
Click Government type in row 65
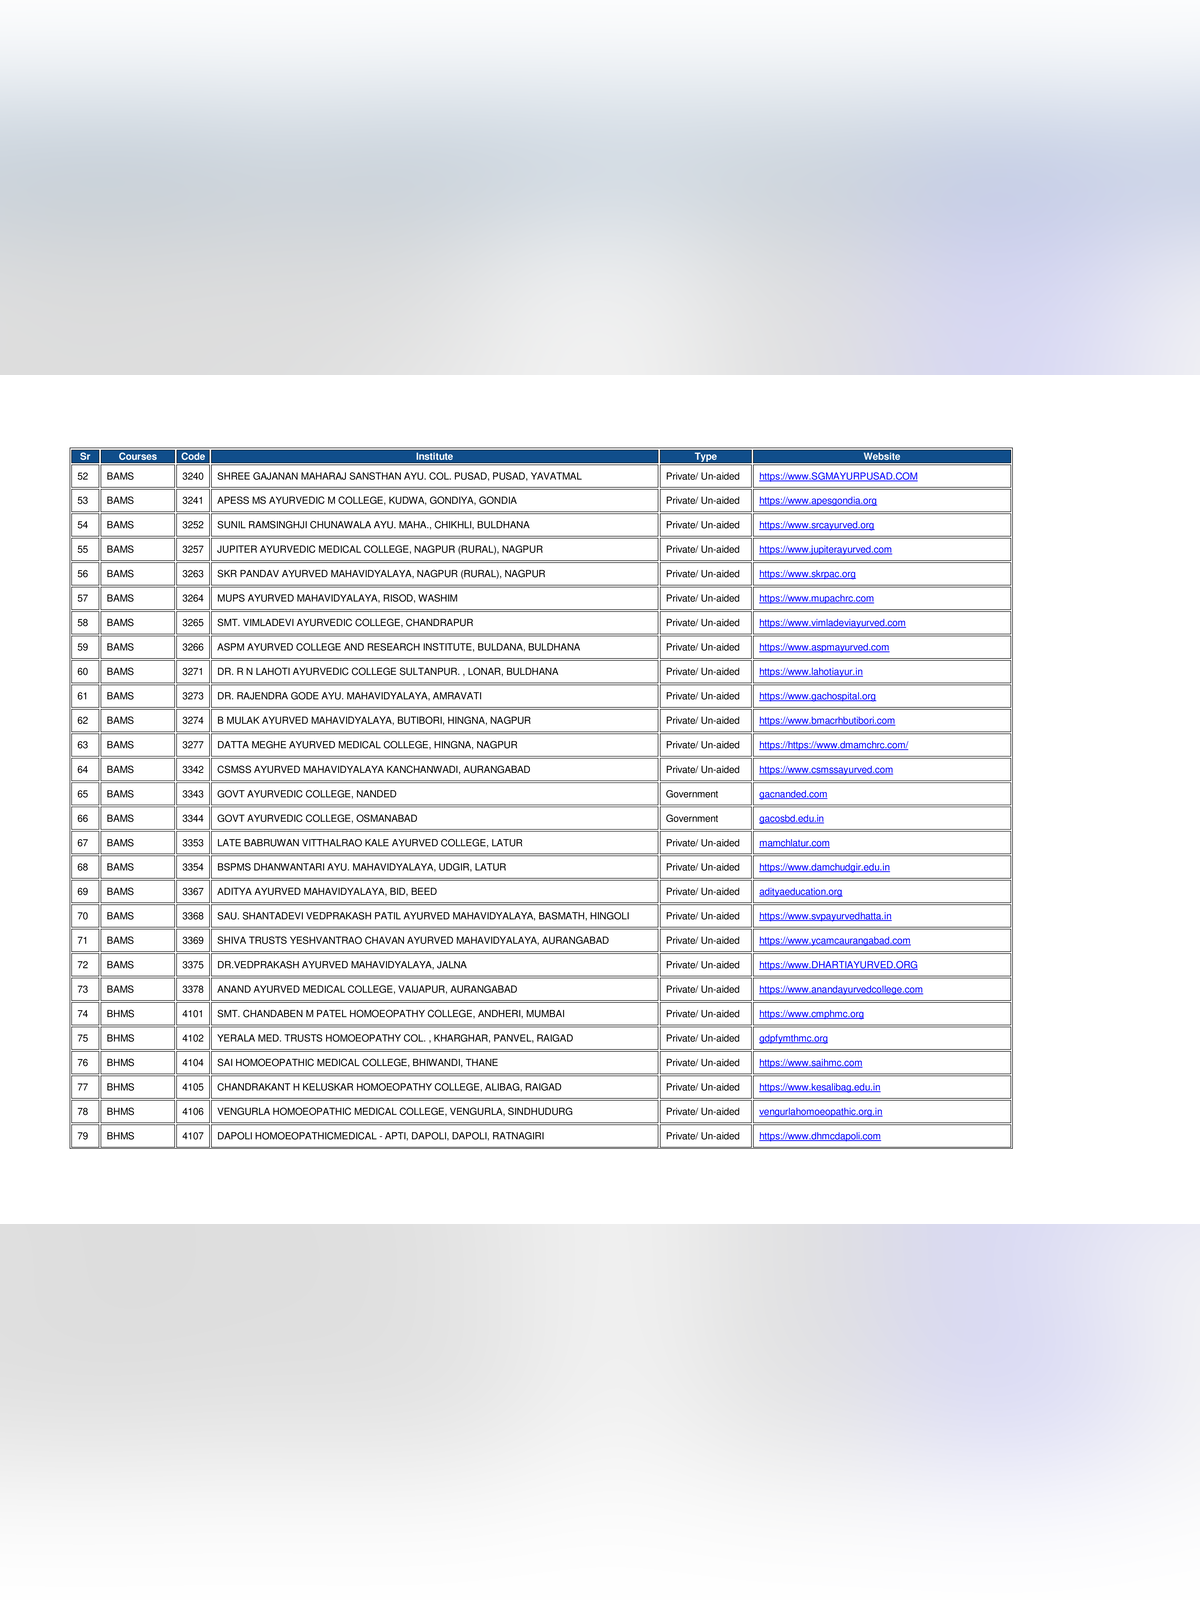[x=706, y=794]
